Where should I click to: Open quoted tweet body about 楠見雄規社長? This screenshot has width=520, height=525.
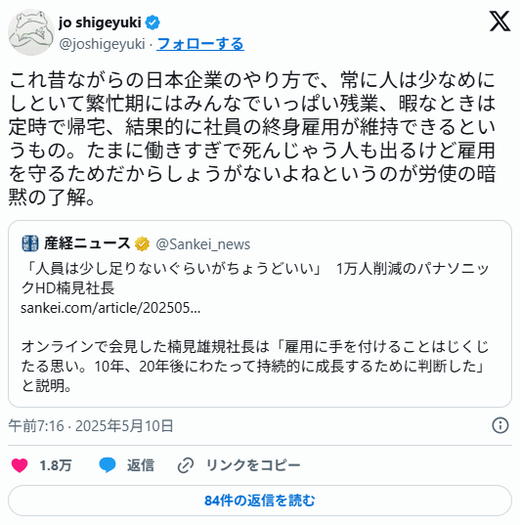tap(254, 366)
